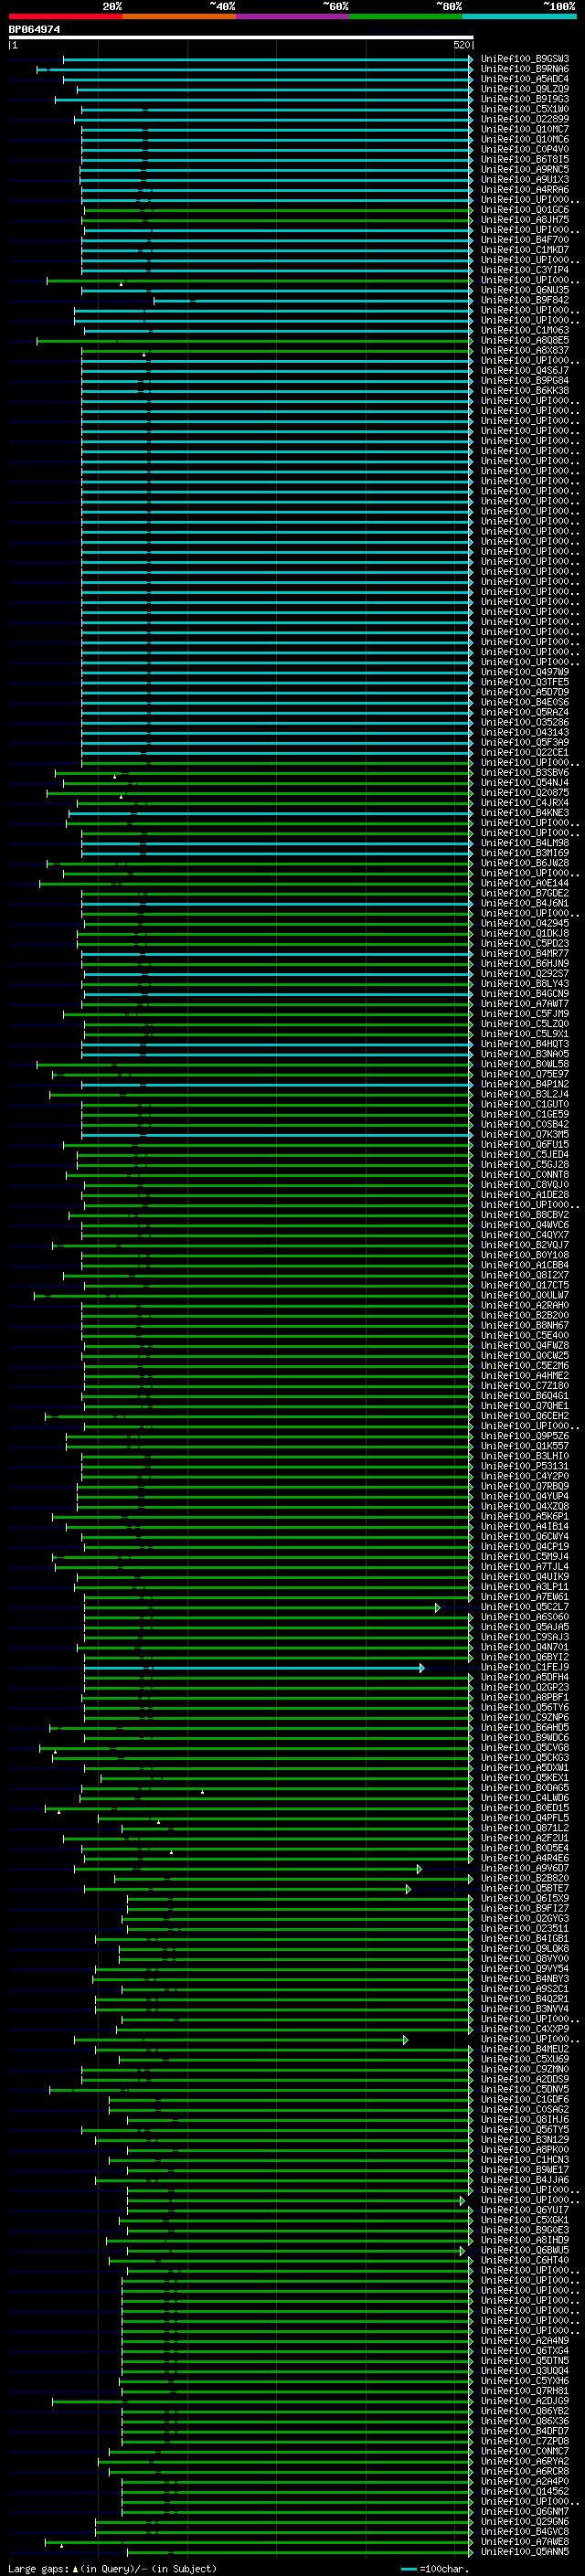Open hit UniRef100_B9GSW3

tap(525, 59)
